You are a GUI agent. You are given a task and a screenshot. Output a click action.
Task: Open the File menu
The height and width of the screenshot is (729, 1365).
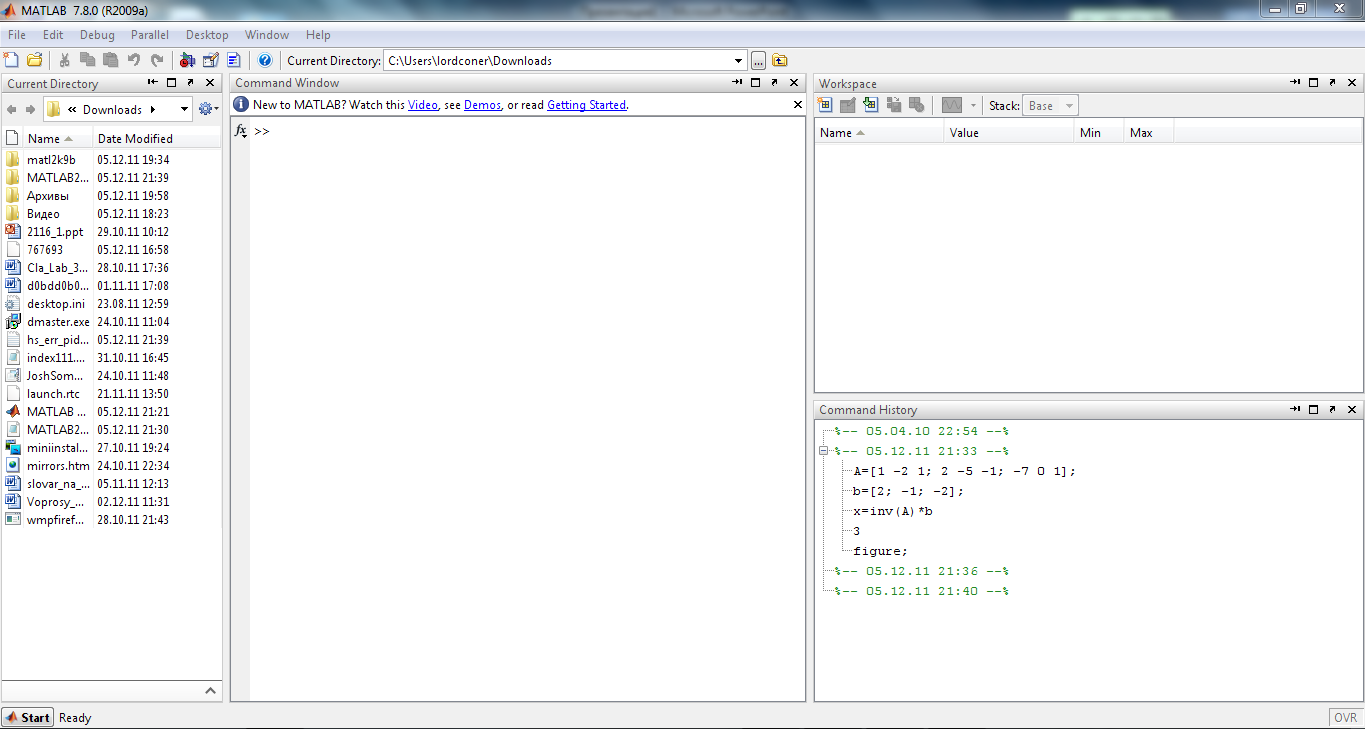click(x=17, y=35)
